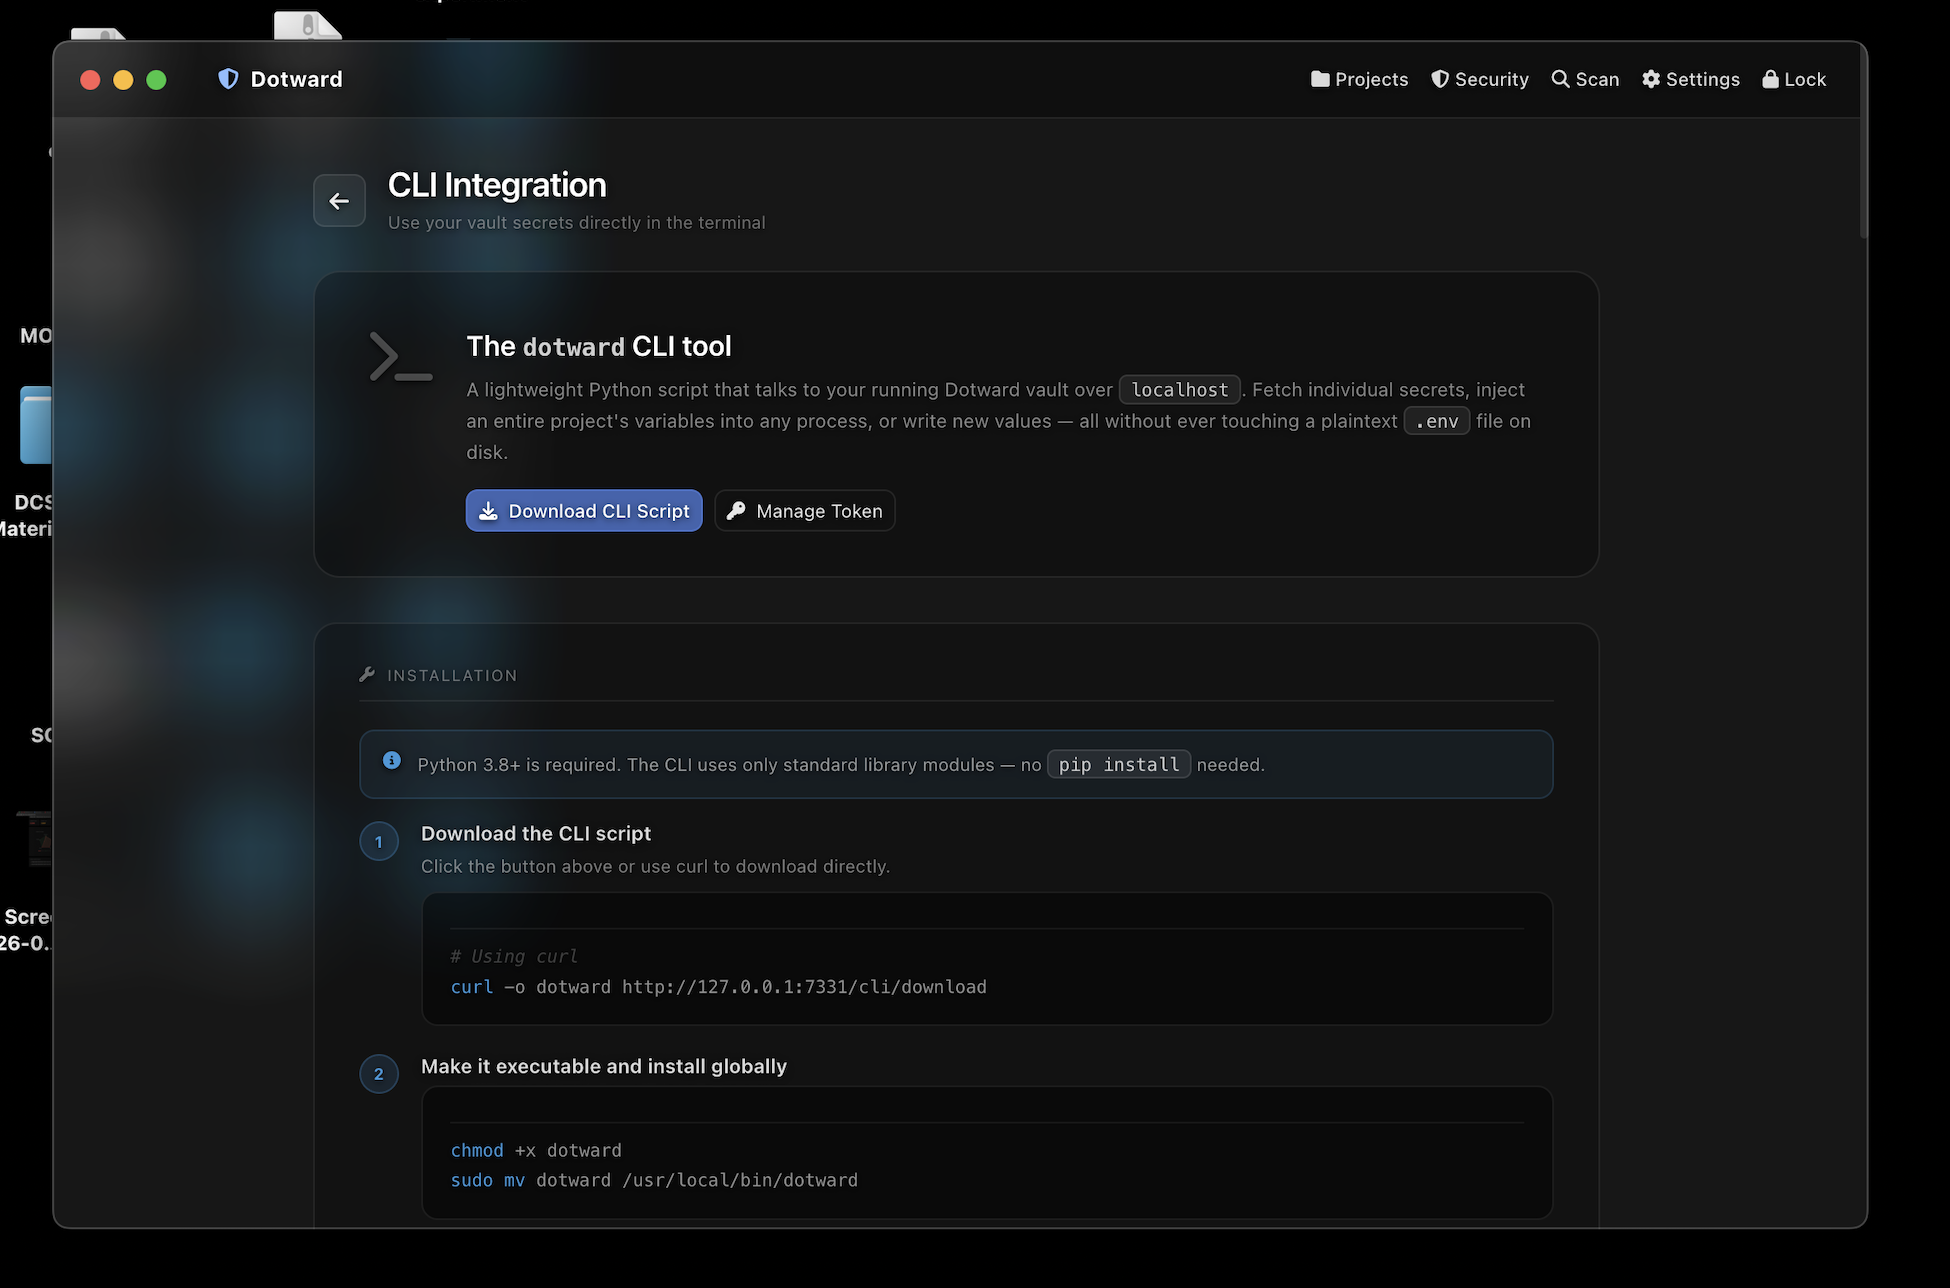
Task: Click the Manage Token button
Action: [x=805, y=511]
